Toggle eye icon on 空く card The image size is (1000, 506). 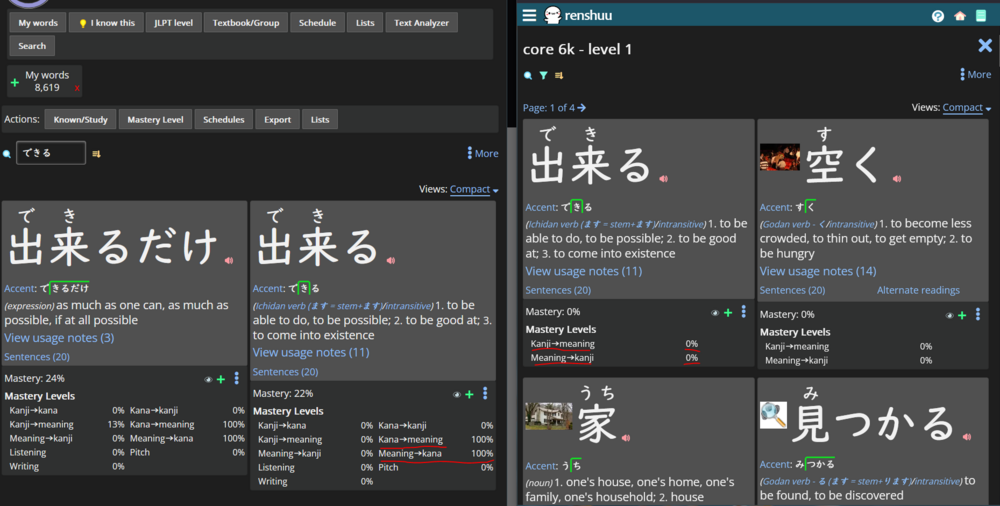point(949,315)
